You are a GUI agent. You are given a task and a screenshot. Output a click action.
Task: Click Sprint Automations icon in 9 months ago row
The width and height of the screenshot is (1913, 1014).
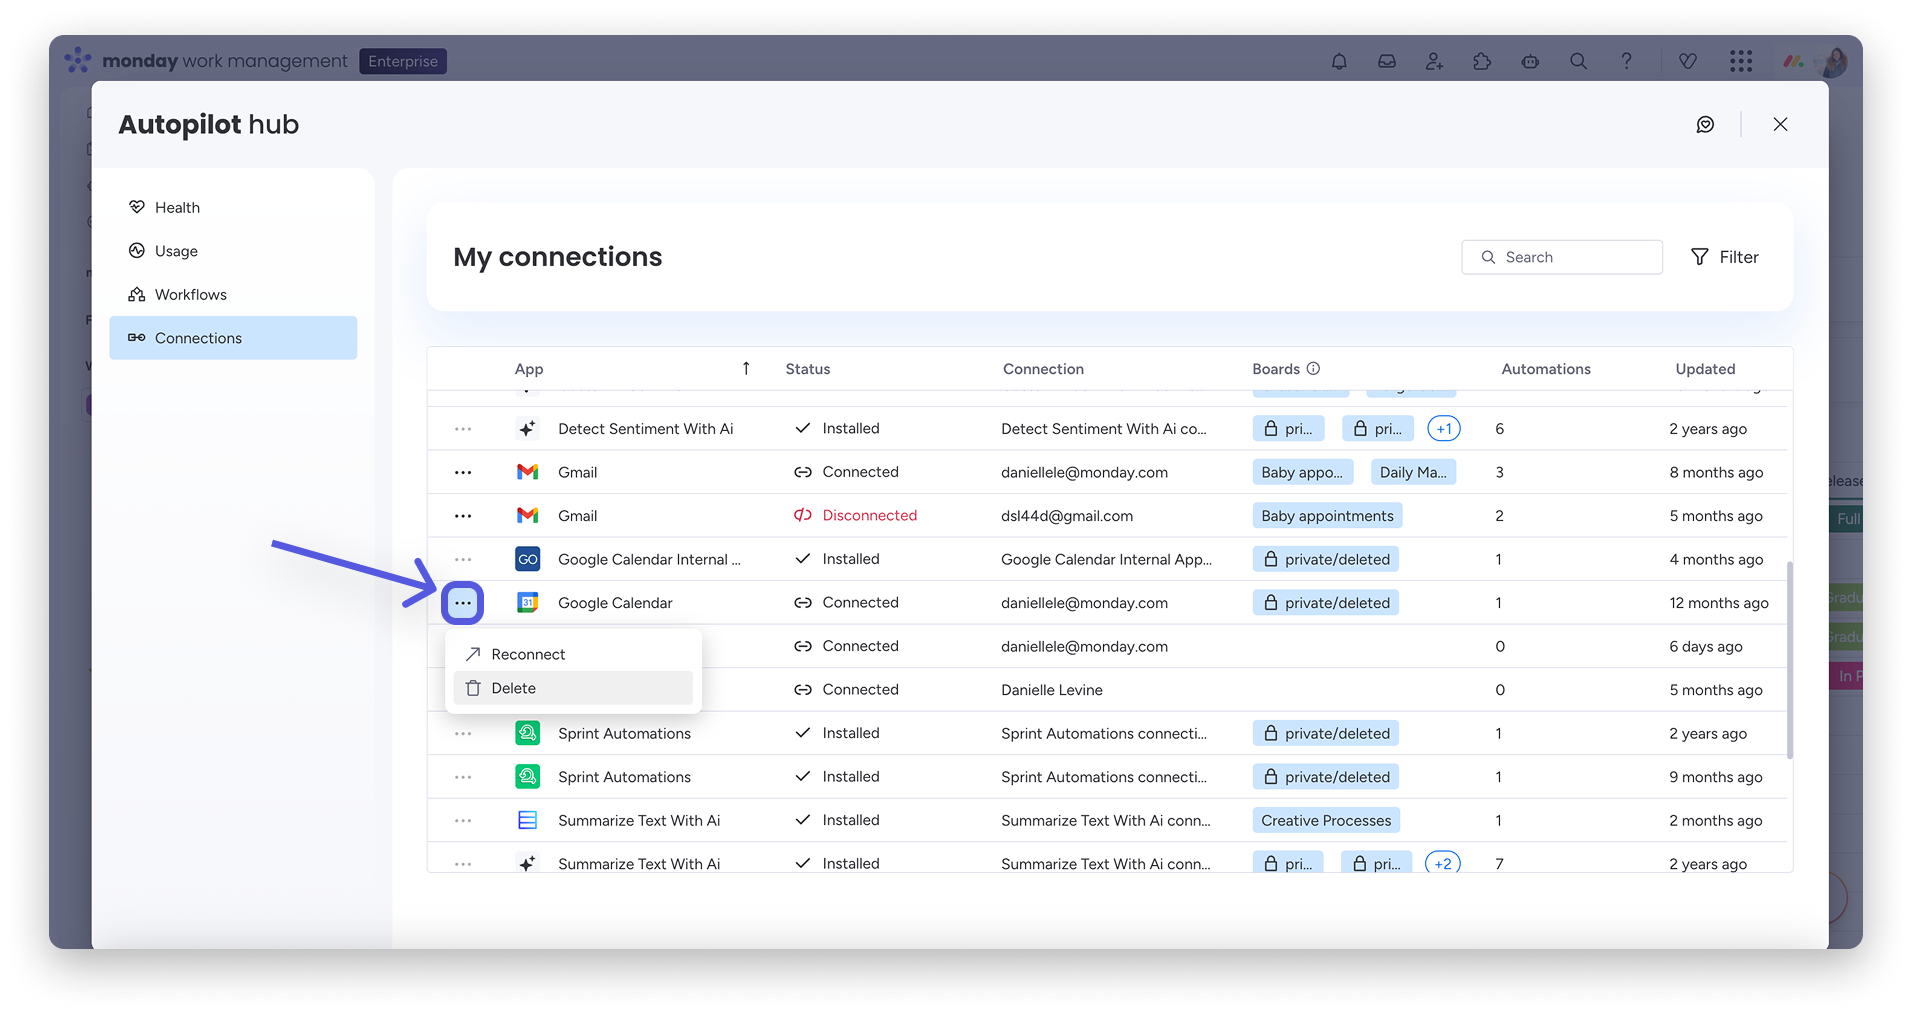click(527, 777)
